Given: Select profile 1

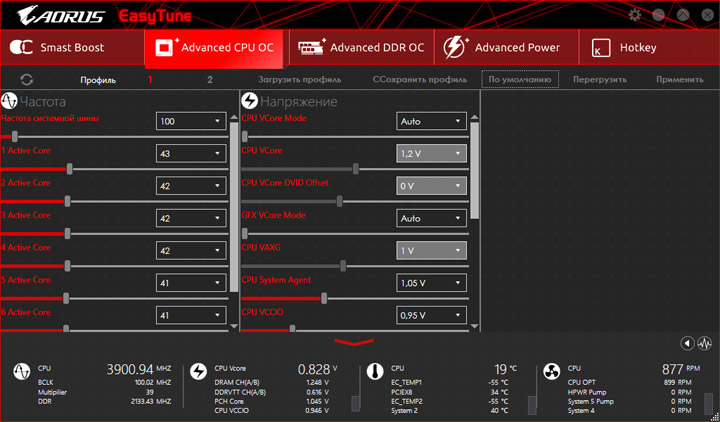Looking at the screenshot, I should (x=150, y=80).
